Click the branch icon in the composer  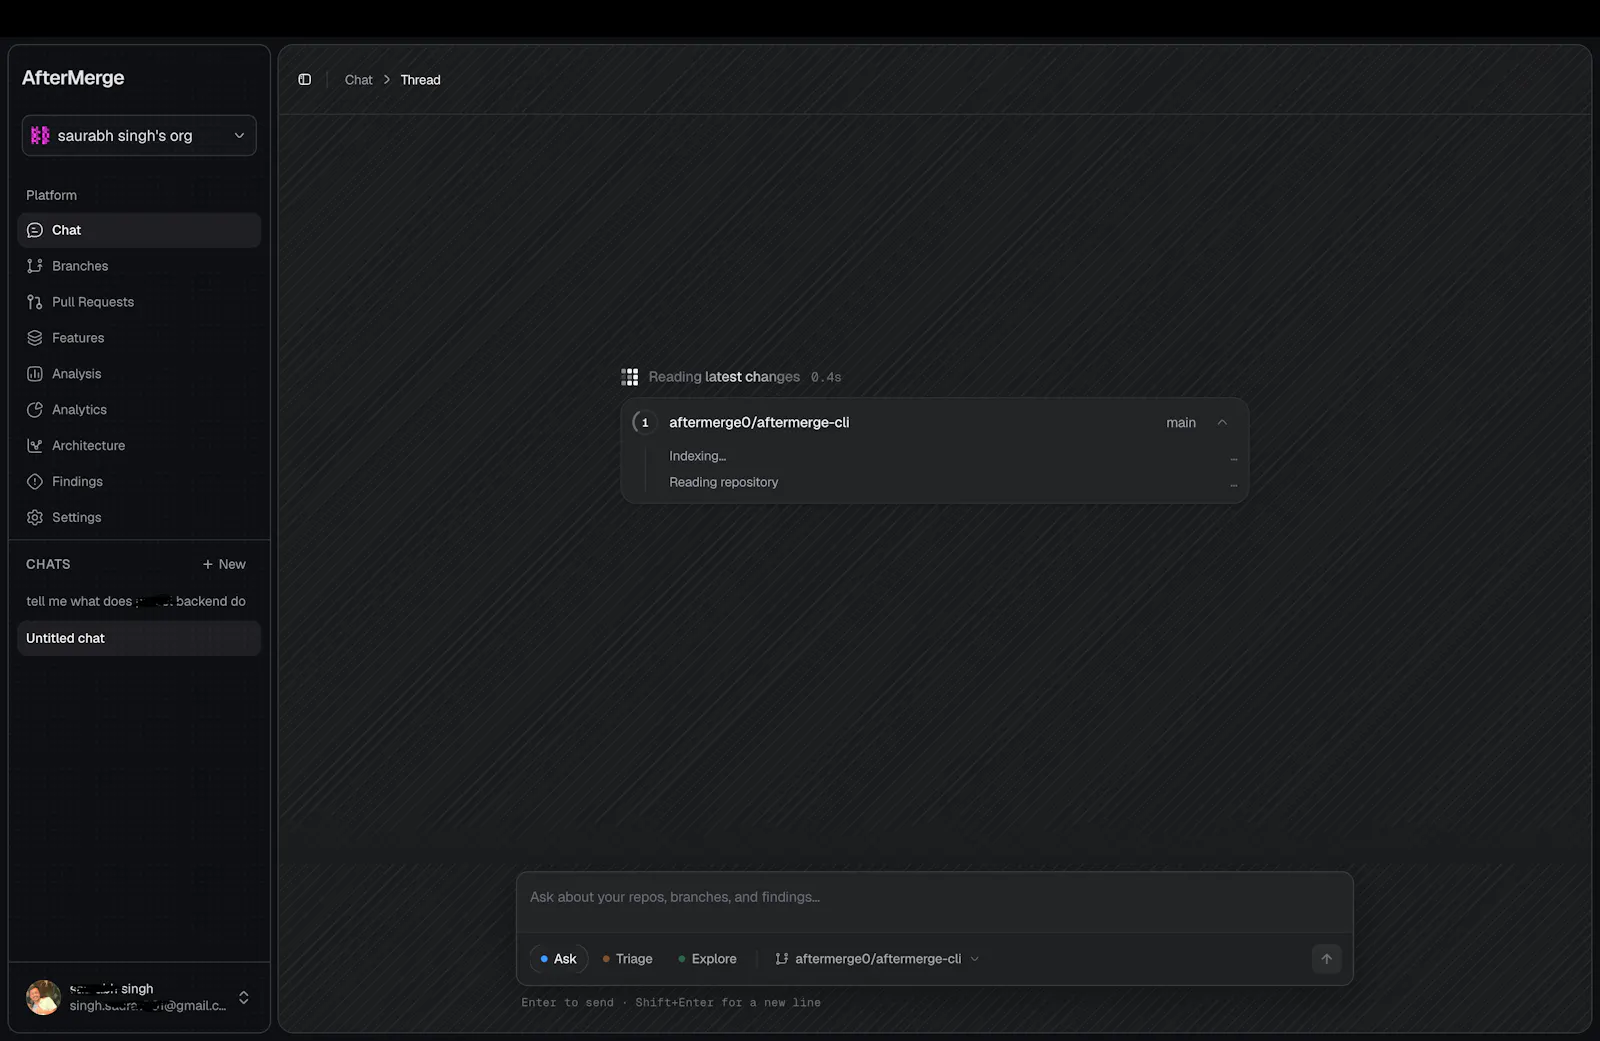782,959
